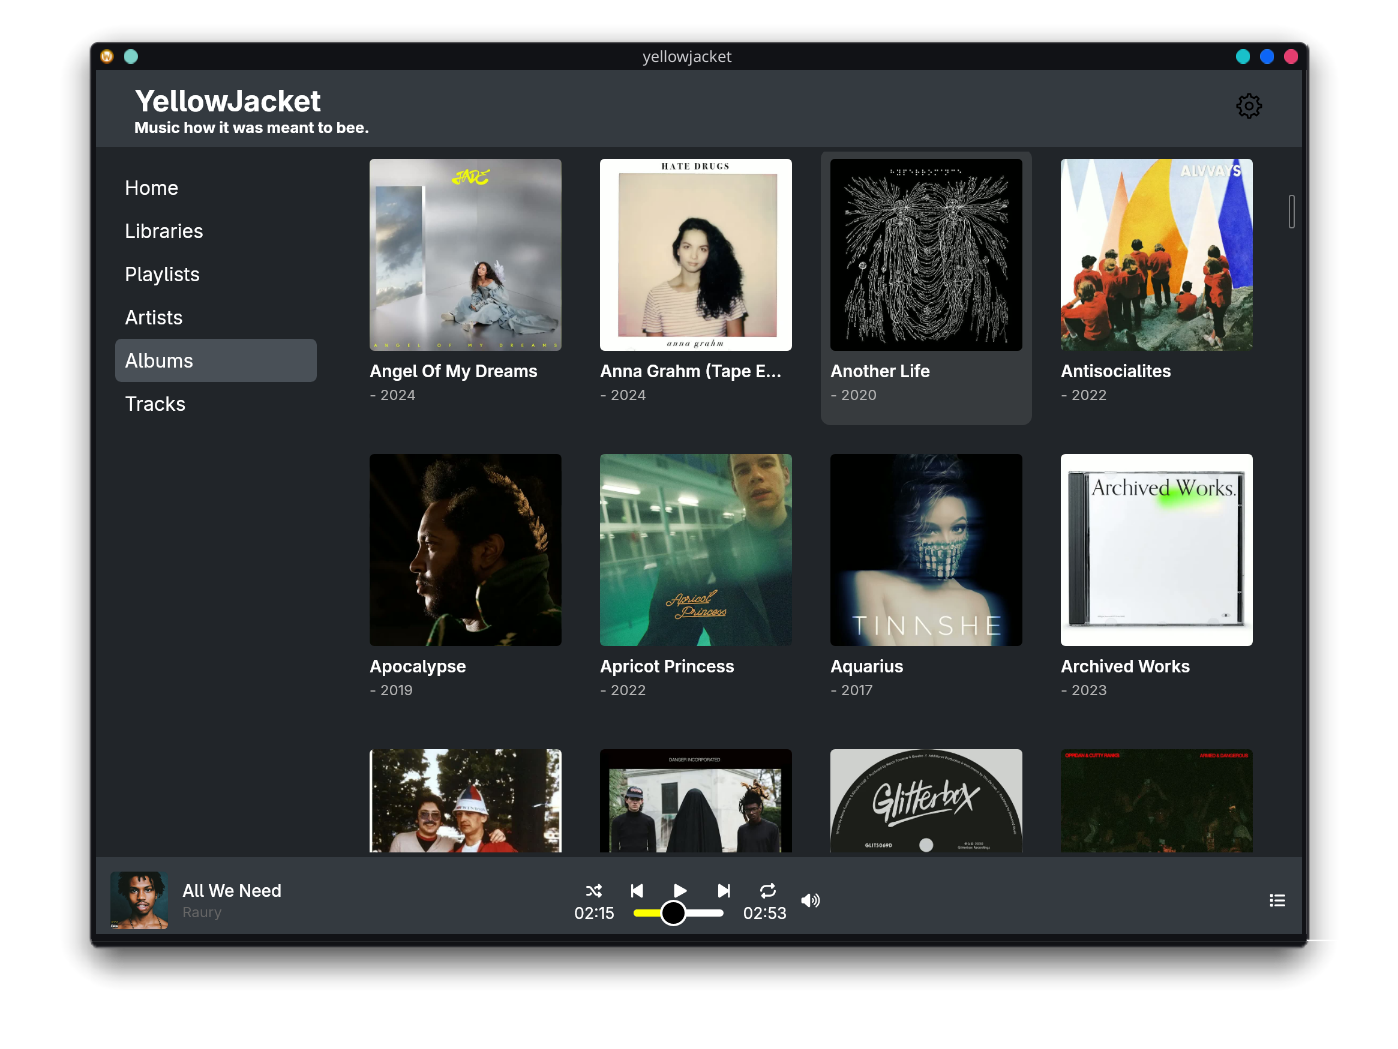Image resolution: width=1398 pixels, height=1049 pixels.
Task: Open the Playlists section
Action: [162, 274]
